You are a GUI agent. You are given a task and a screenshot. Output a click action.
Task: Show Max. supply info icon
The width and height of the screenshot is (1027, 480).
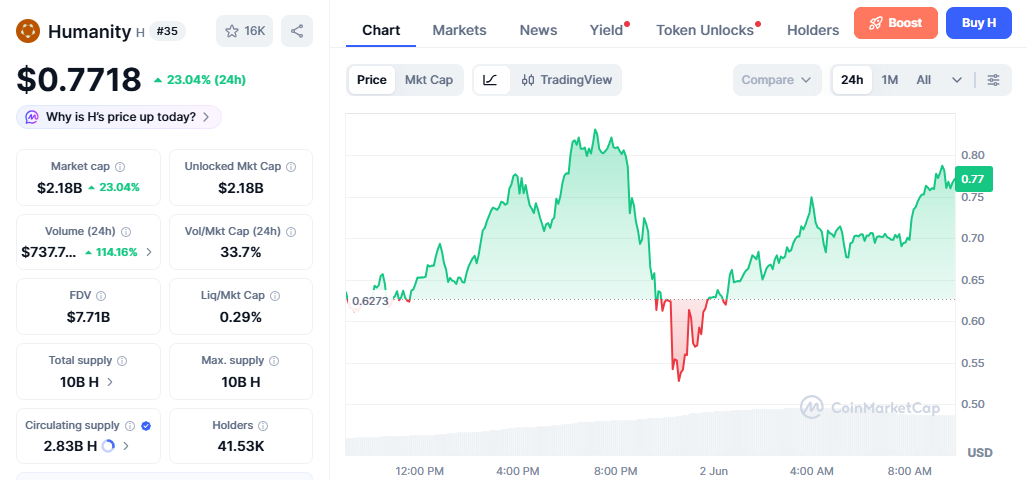274,361
